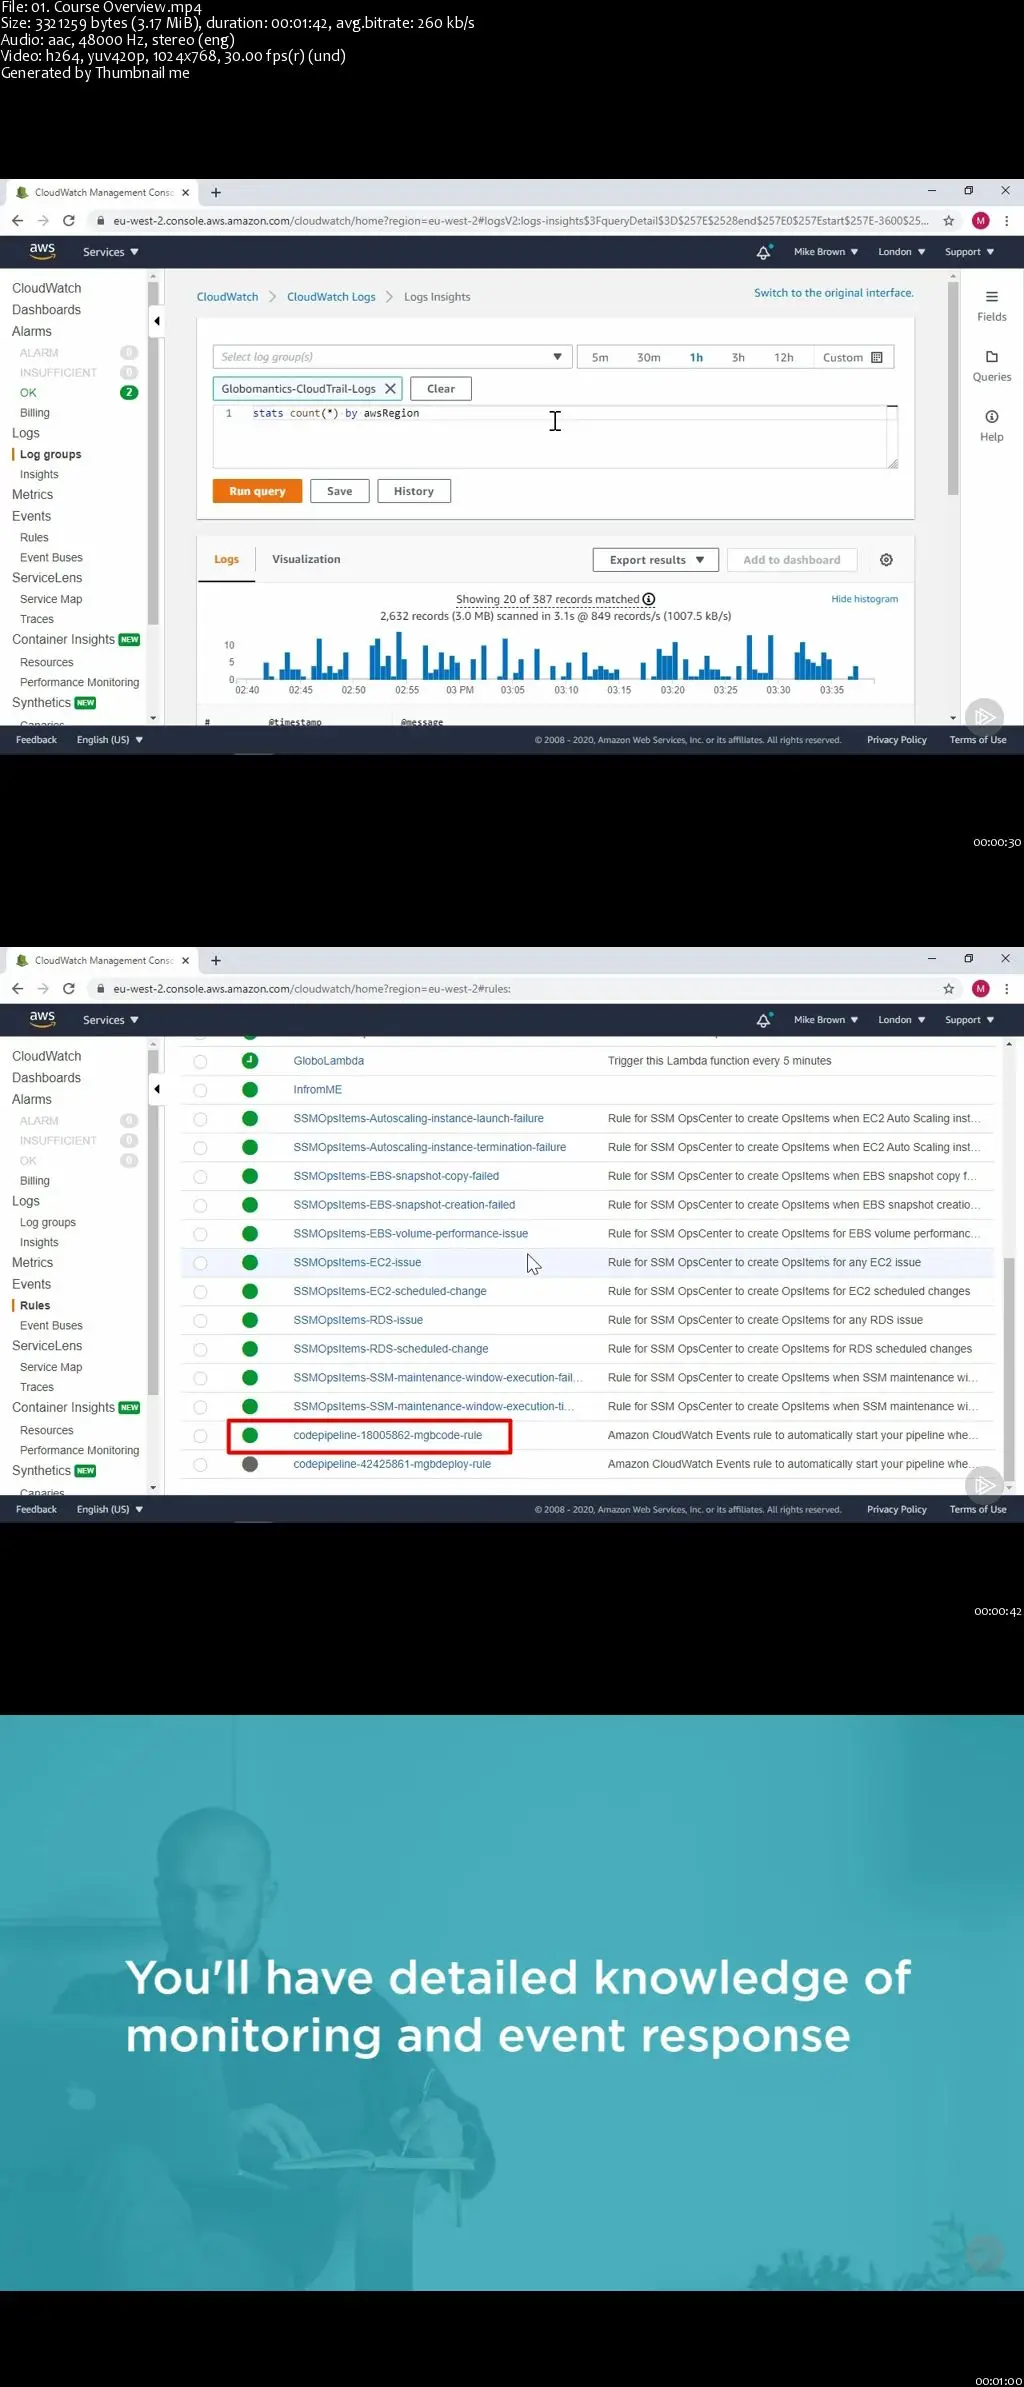1024x2387 pixels.
Task: Remove the Globomantics-CloudTrail-Logs log group tag
Action: point(391,389)
